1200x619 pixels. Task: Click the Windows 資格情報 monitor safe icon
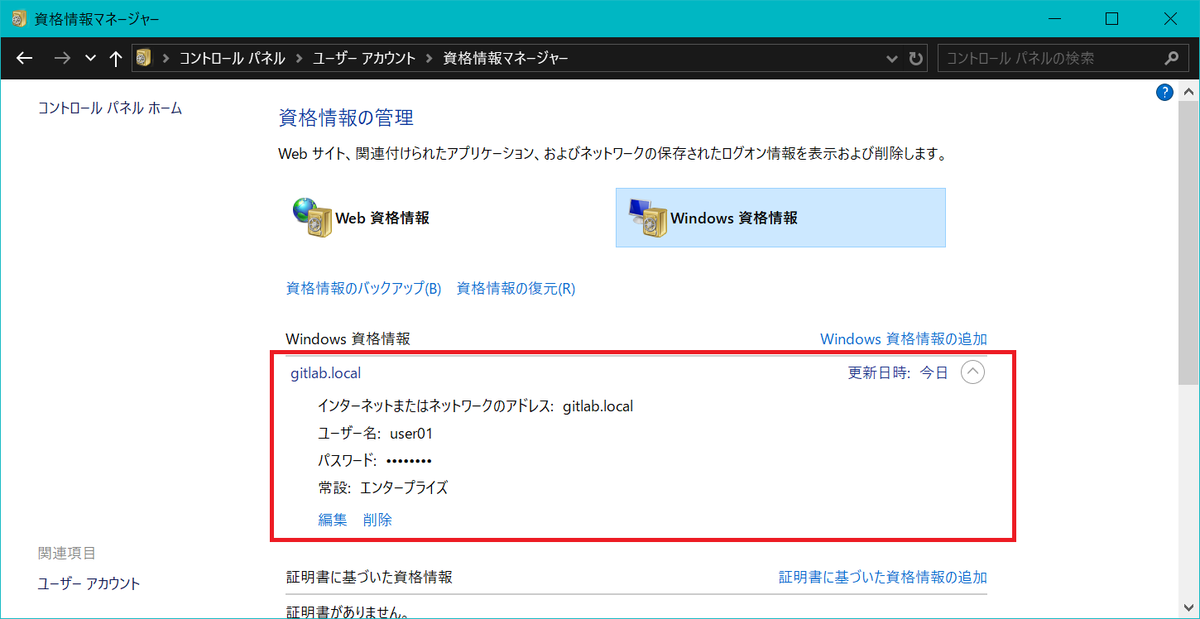646,217
